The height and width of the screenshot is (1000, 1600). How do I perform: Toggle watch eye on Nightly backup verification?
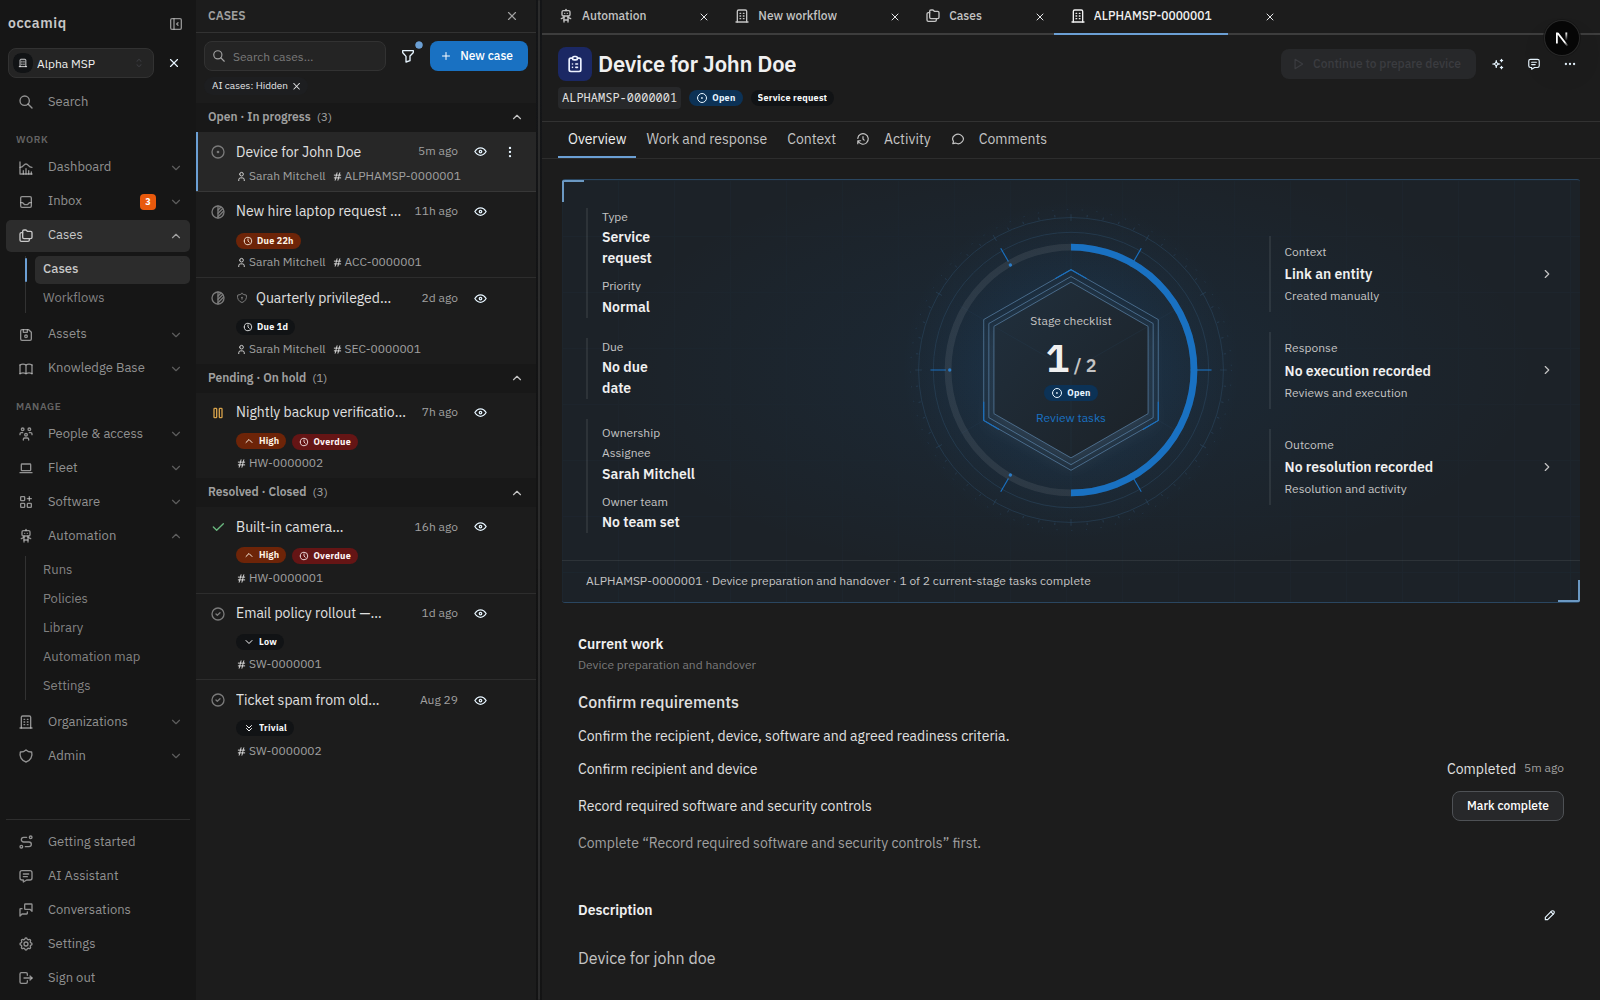480,413
